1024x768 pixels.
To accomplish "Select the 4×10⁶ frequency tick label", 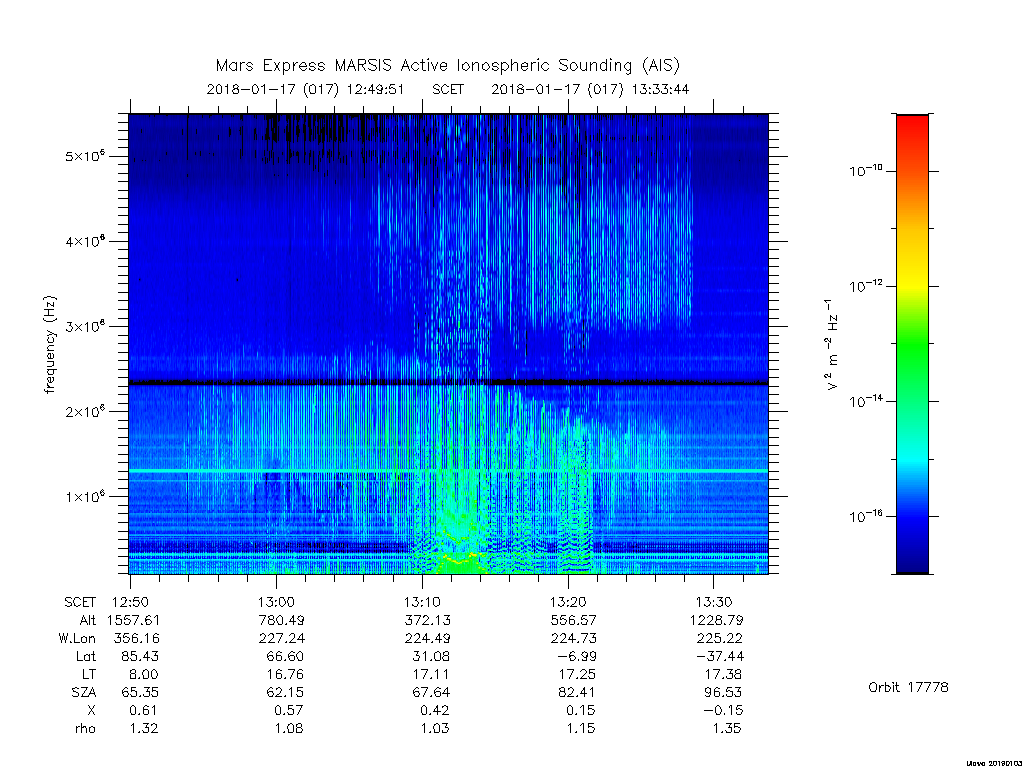I will [x=85, y=241].
